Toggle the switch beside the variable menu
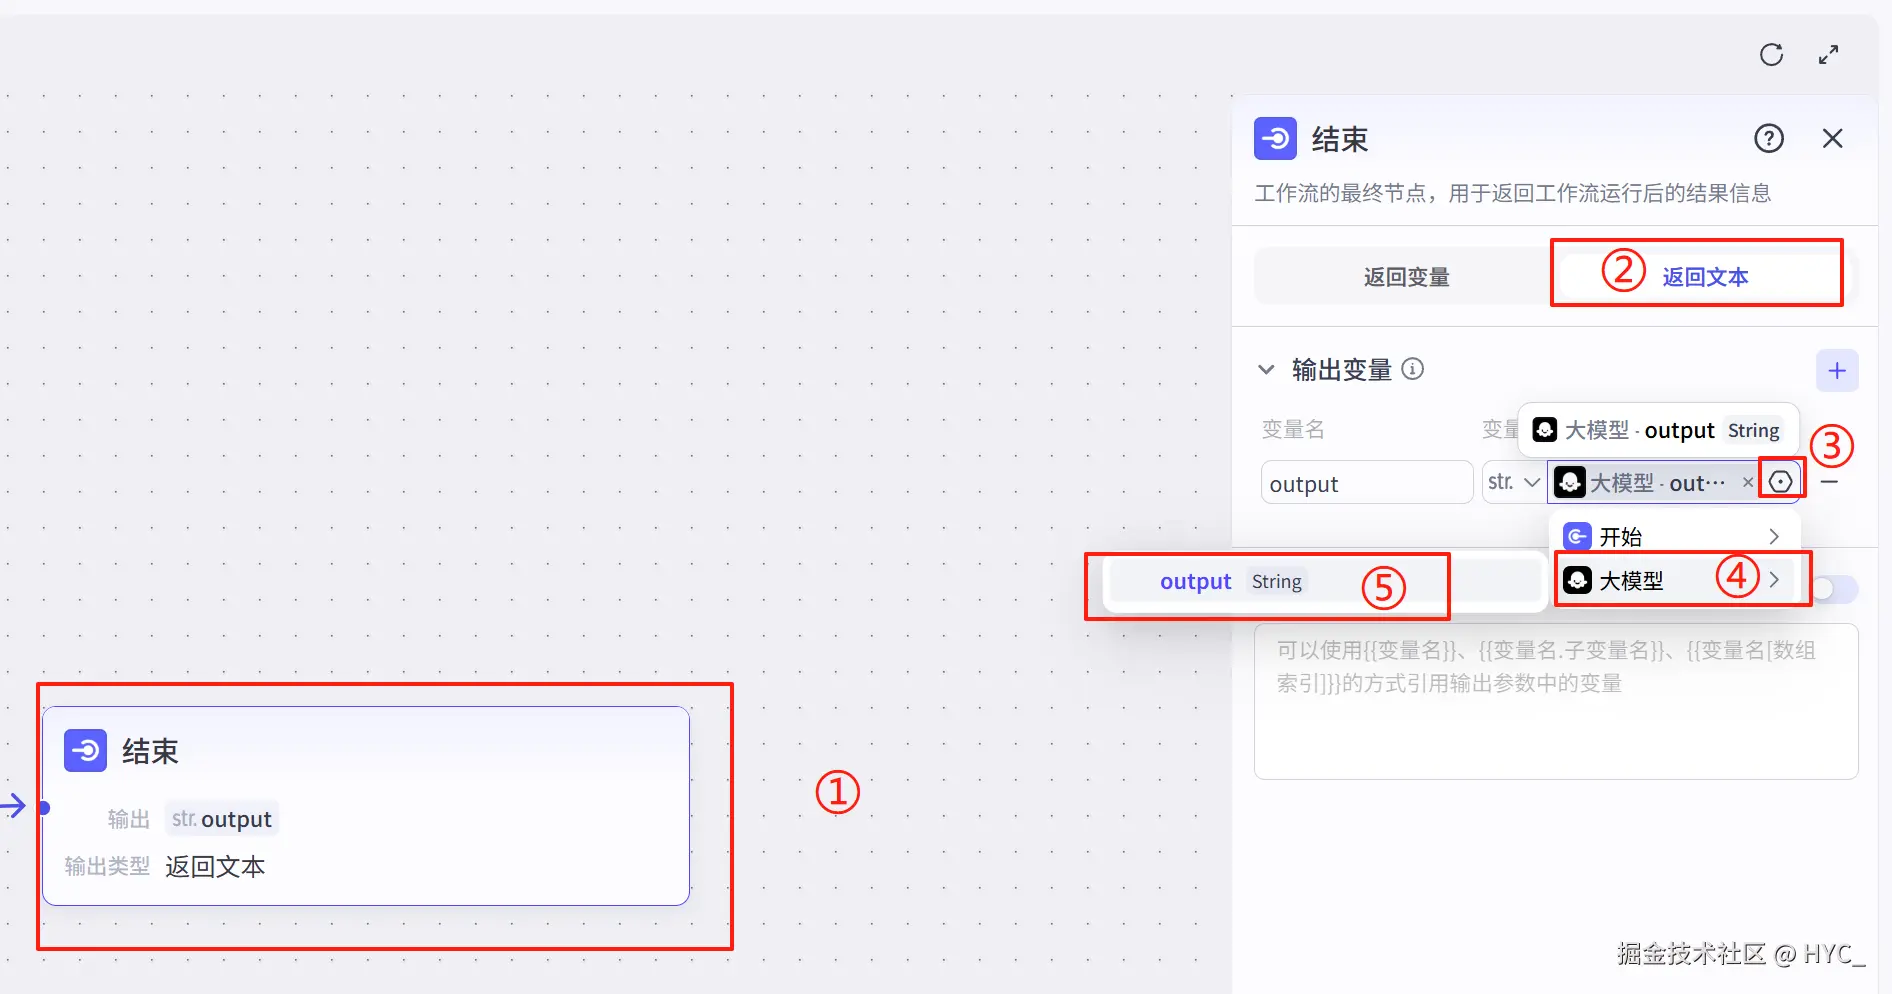 pos(1837,589)
